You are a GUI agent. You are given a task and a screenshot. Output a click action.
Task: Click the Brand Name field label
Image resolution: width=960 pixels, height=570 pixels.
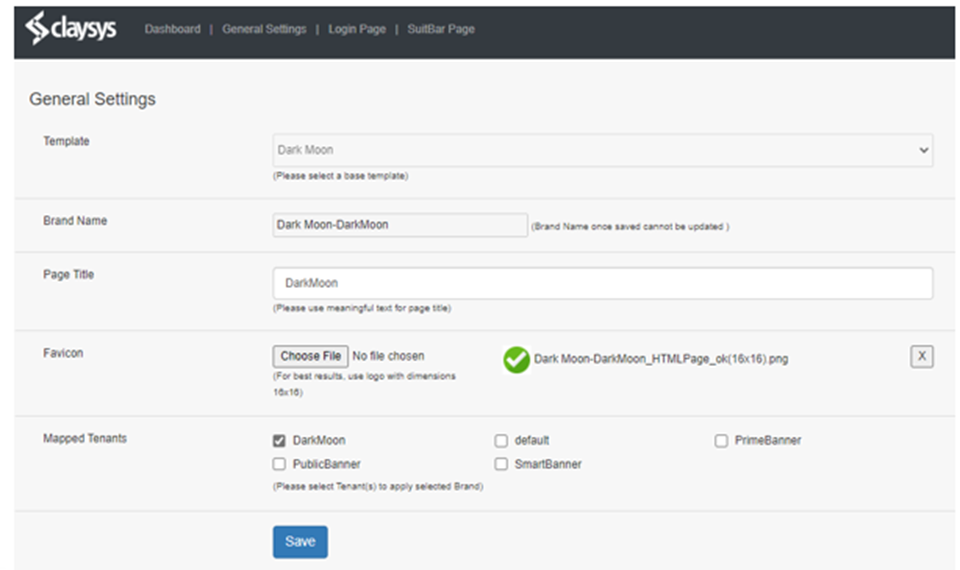point(75,221)
